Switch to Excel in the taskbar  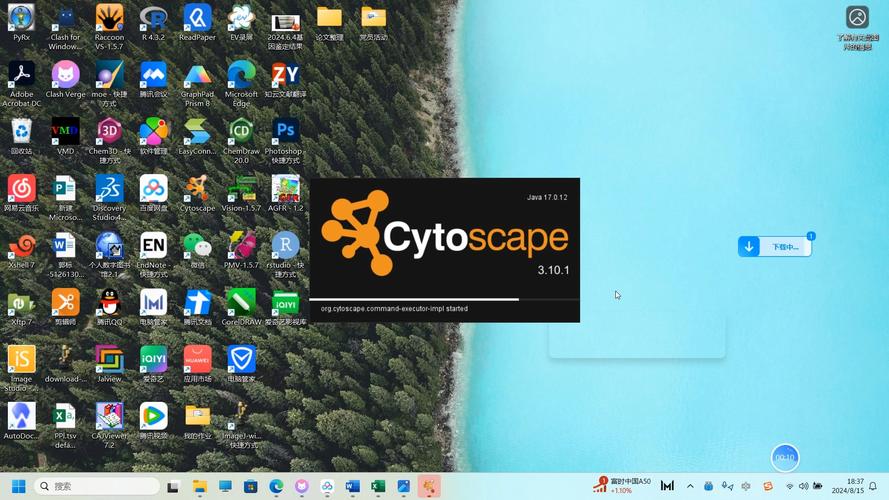(x=378, y=486)
